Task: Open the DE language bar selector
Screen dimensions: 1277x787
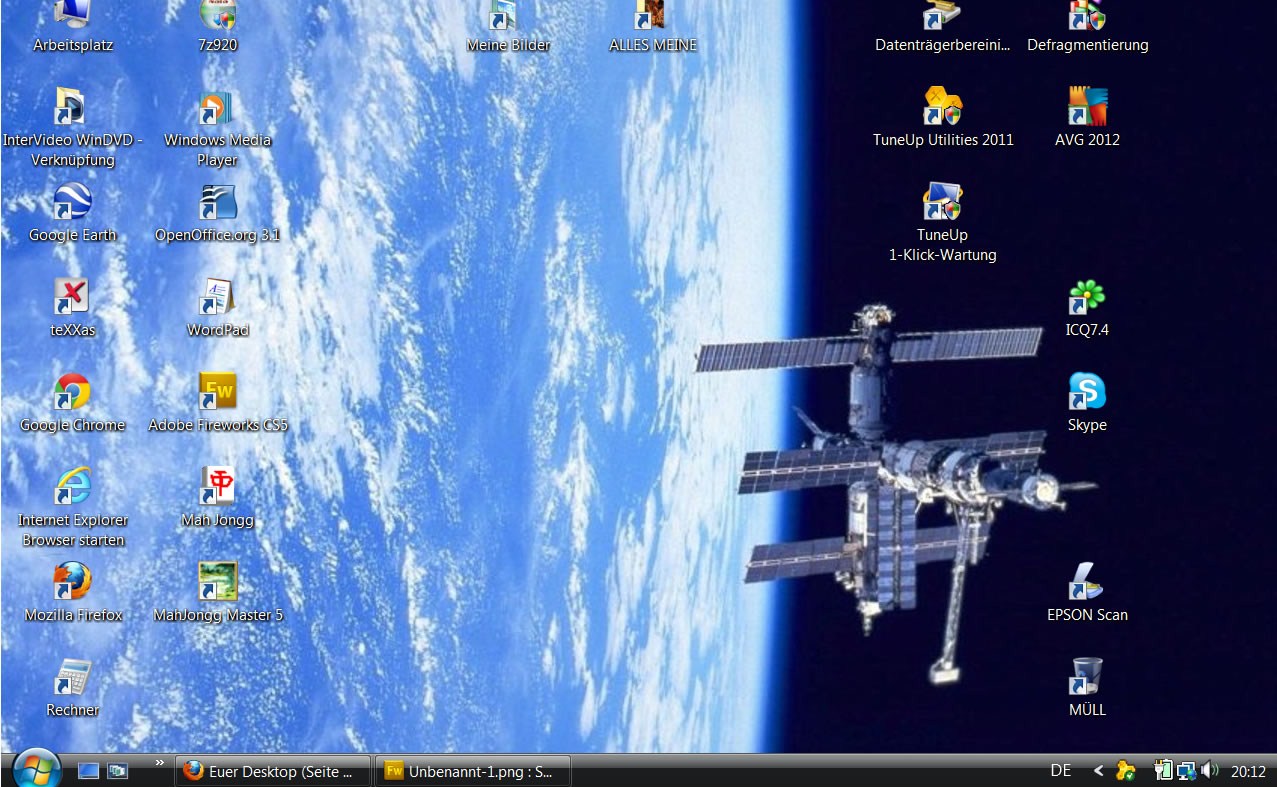Action: (x=1061, y=771)
